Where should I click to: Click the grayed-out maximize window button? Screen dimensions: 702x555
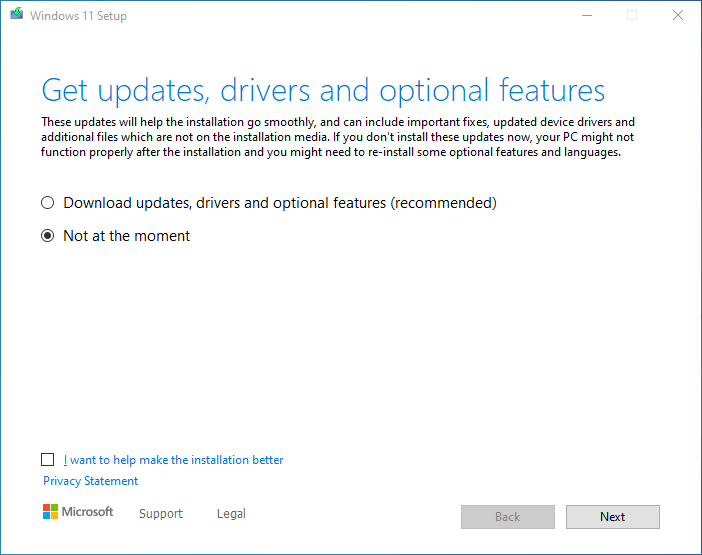point(632,16)
